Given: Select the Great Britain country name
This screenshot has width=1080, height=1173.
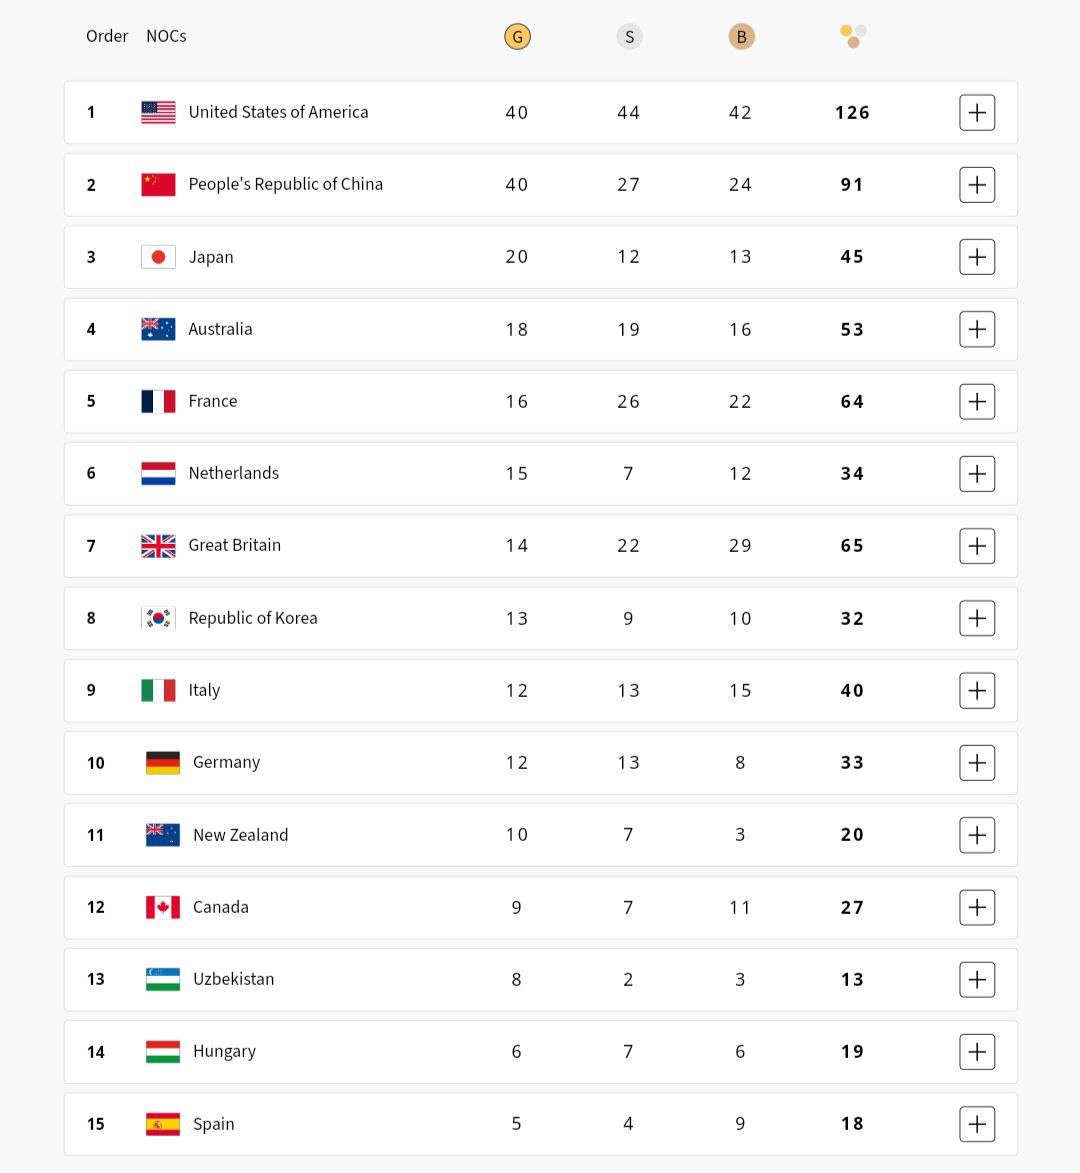Looking at the screenshot, I should [x=237, y=545].
